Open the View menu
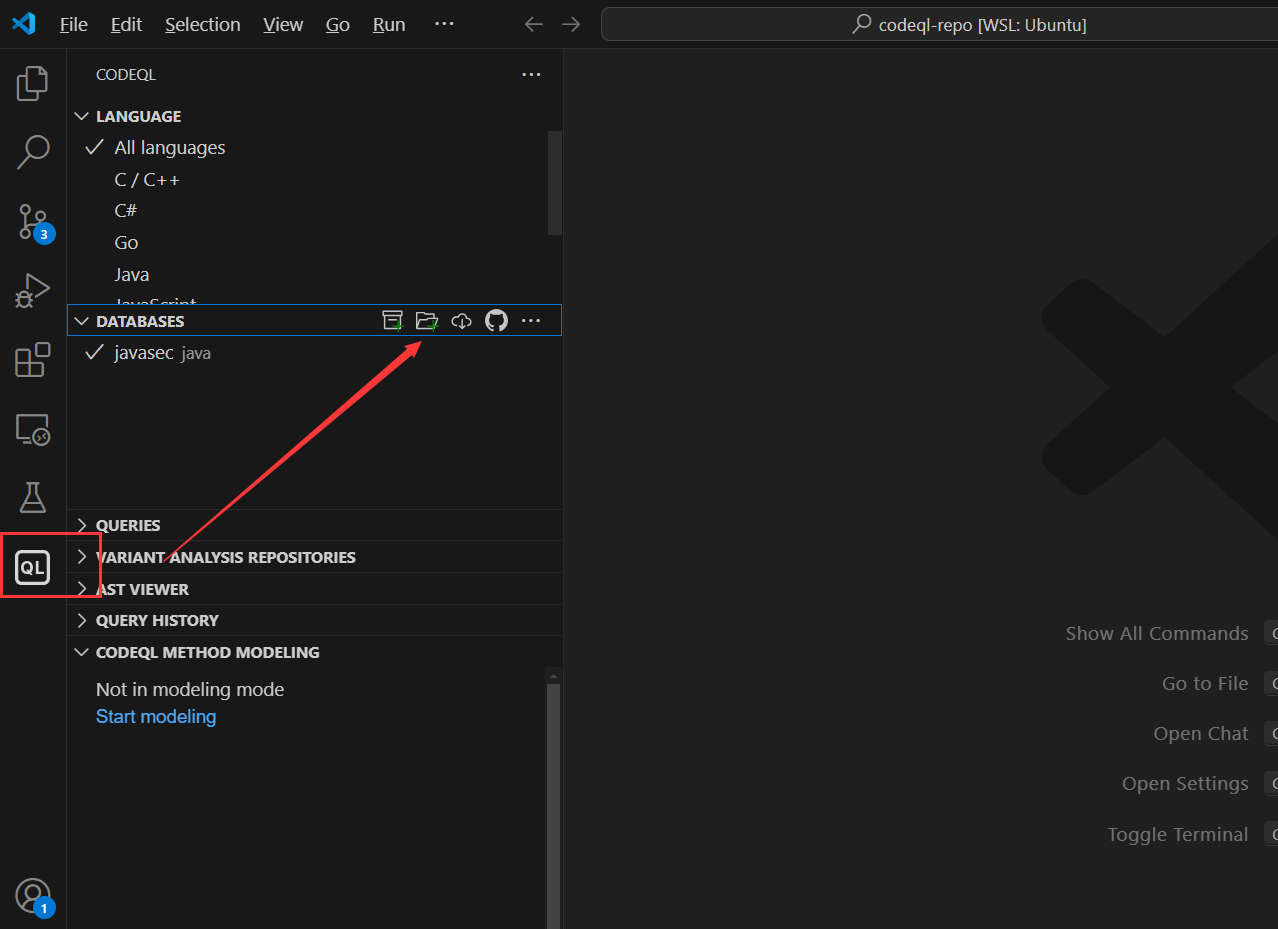Screen dimensions: 1278x929 tap(283, 24)
